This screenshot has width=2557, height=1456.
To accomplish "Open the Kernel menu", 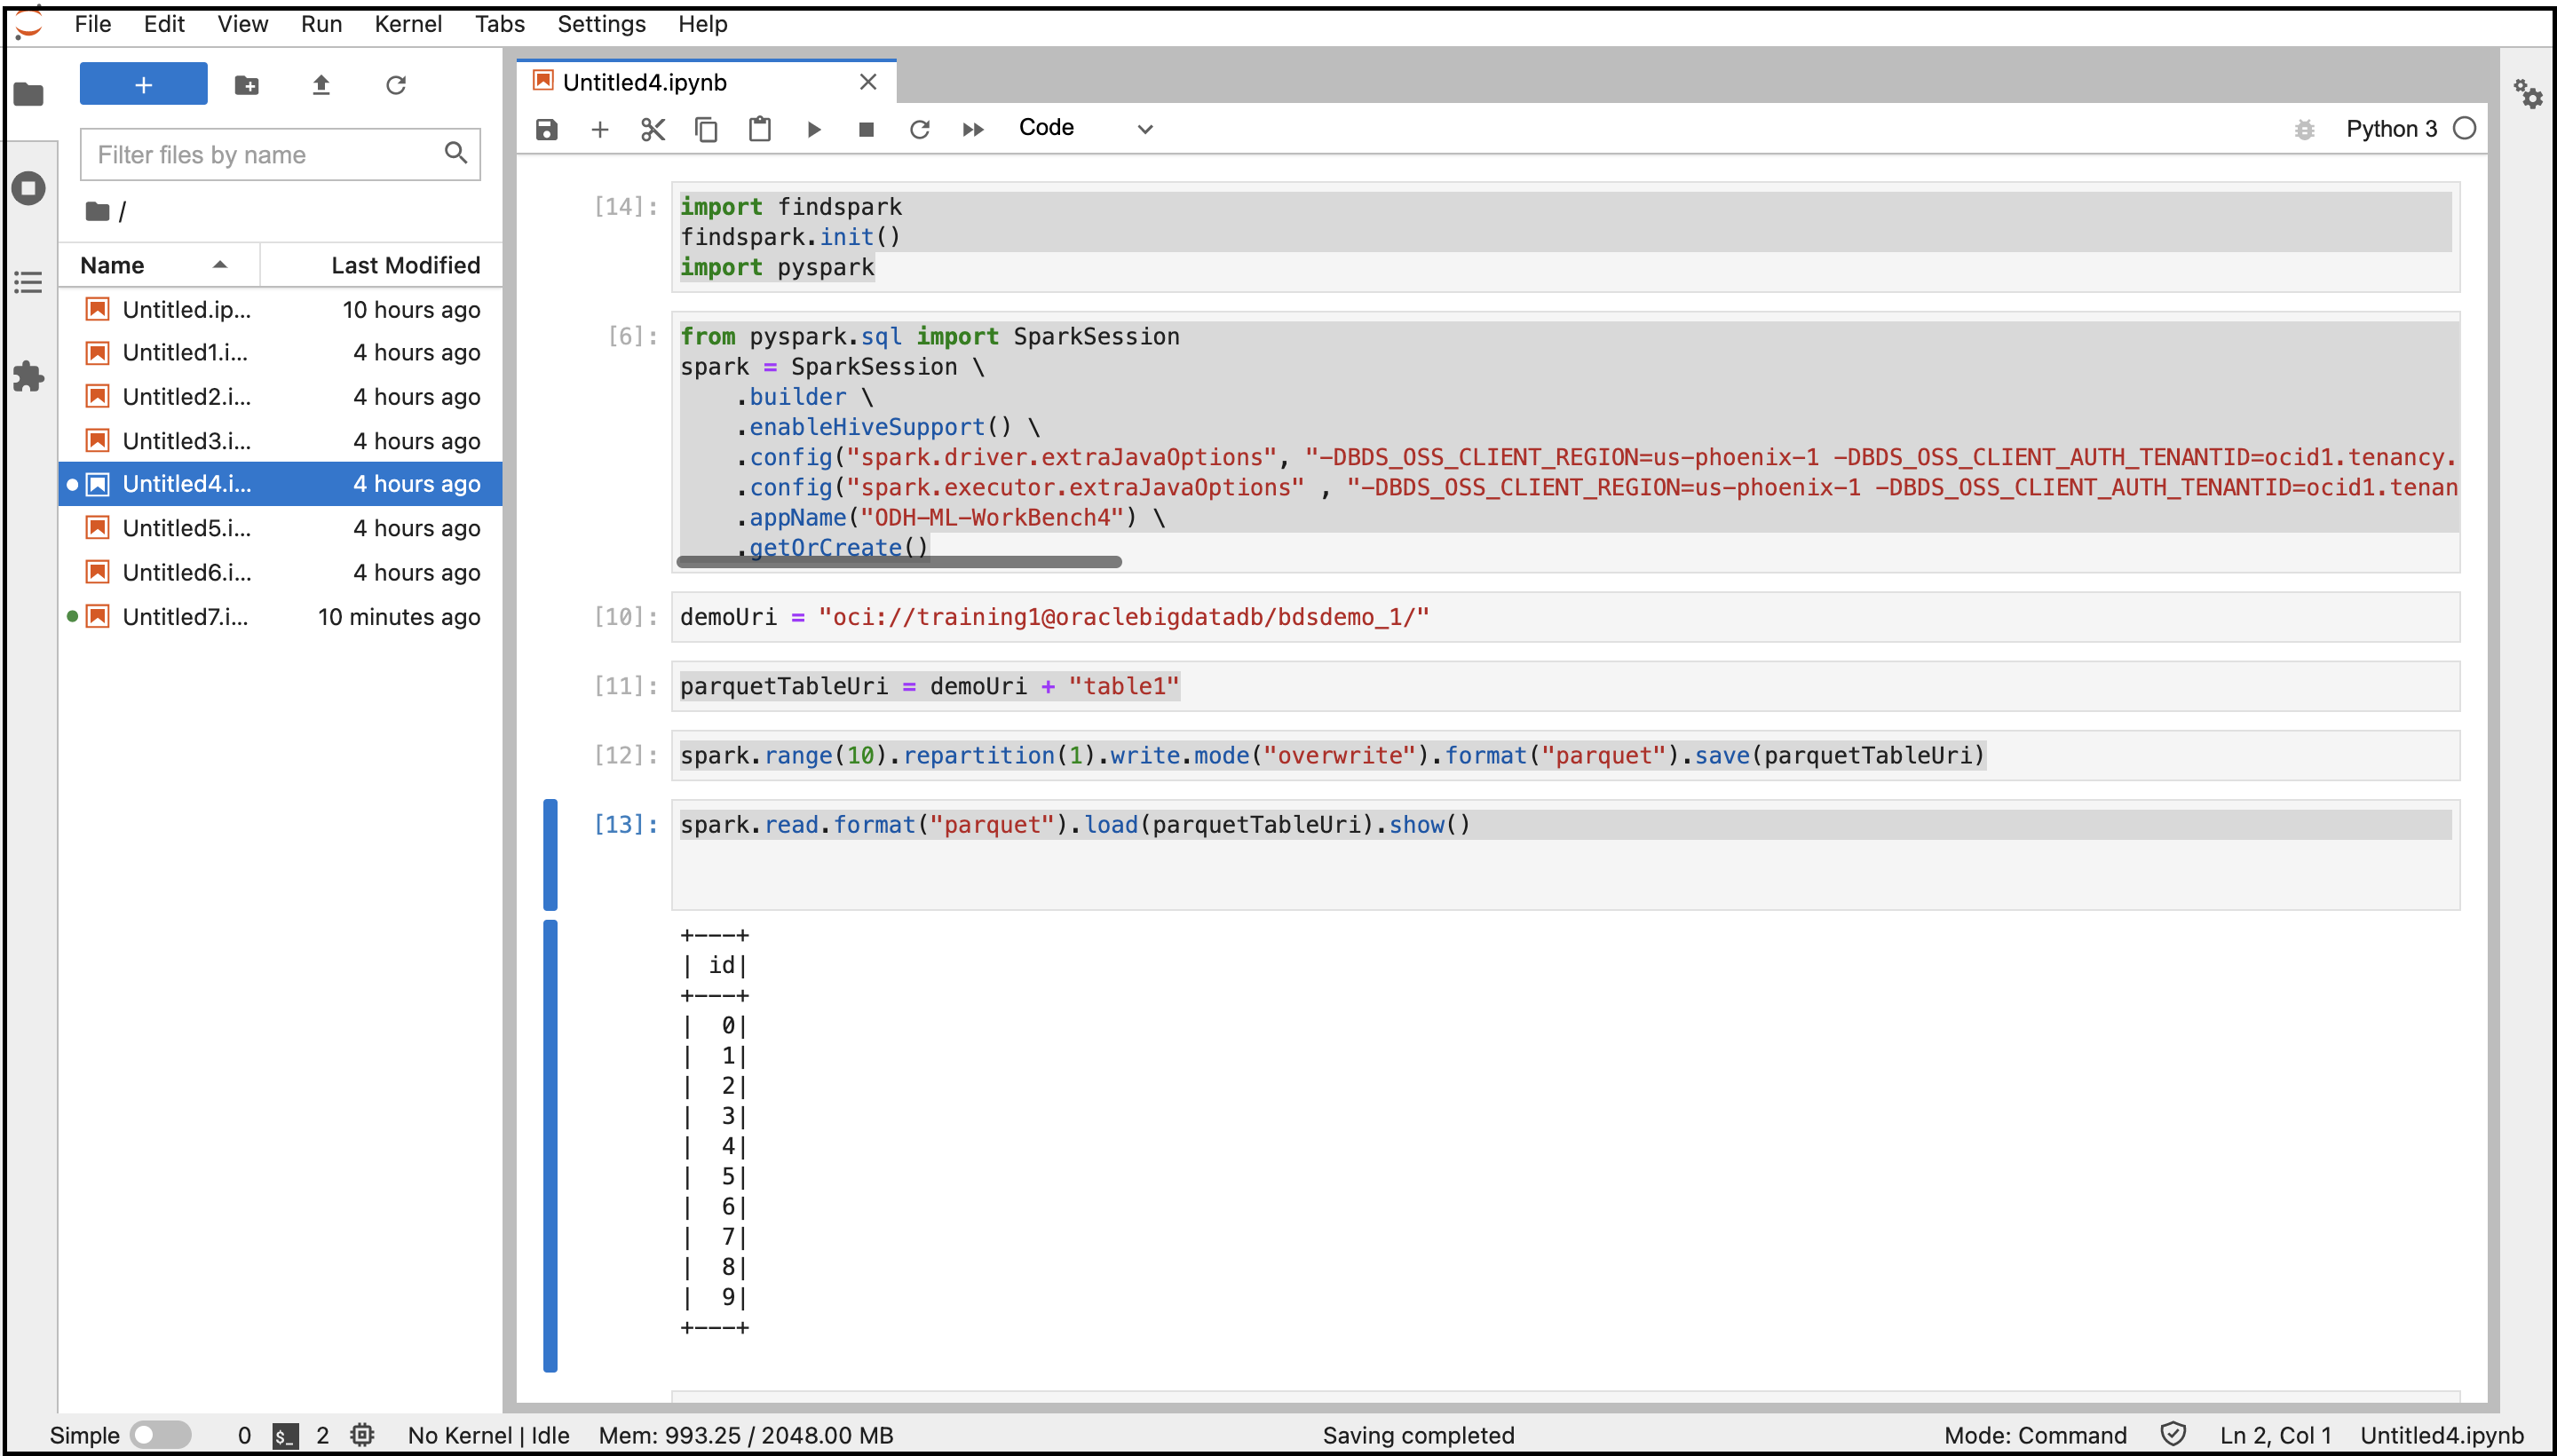I will point(408,24).
